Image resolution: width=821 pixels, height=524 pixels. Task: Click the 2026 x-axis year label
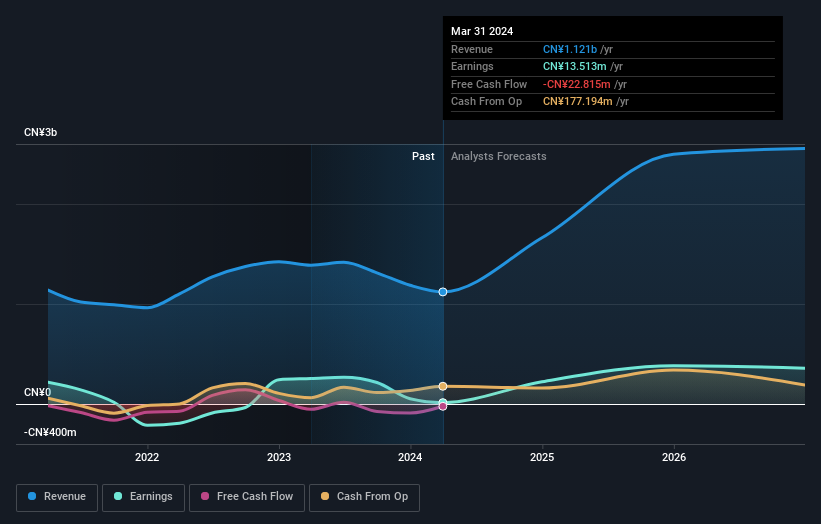[674, 458]
